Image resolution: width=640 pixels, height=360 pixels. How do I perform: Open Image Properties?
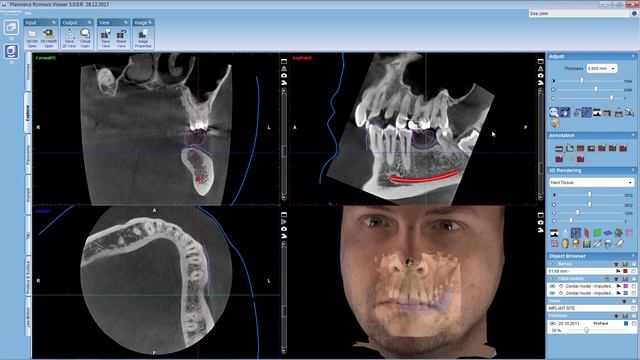[143, 38]
